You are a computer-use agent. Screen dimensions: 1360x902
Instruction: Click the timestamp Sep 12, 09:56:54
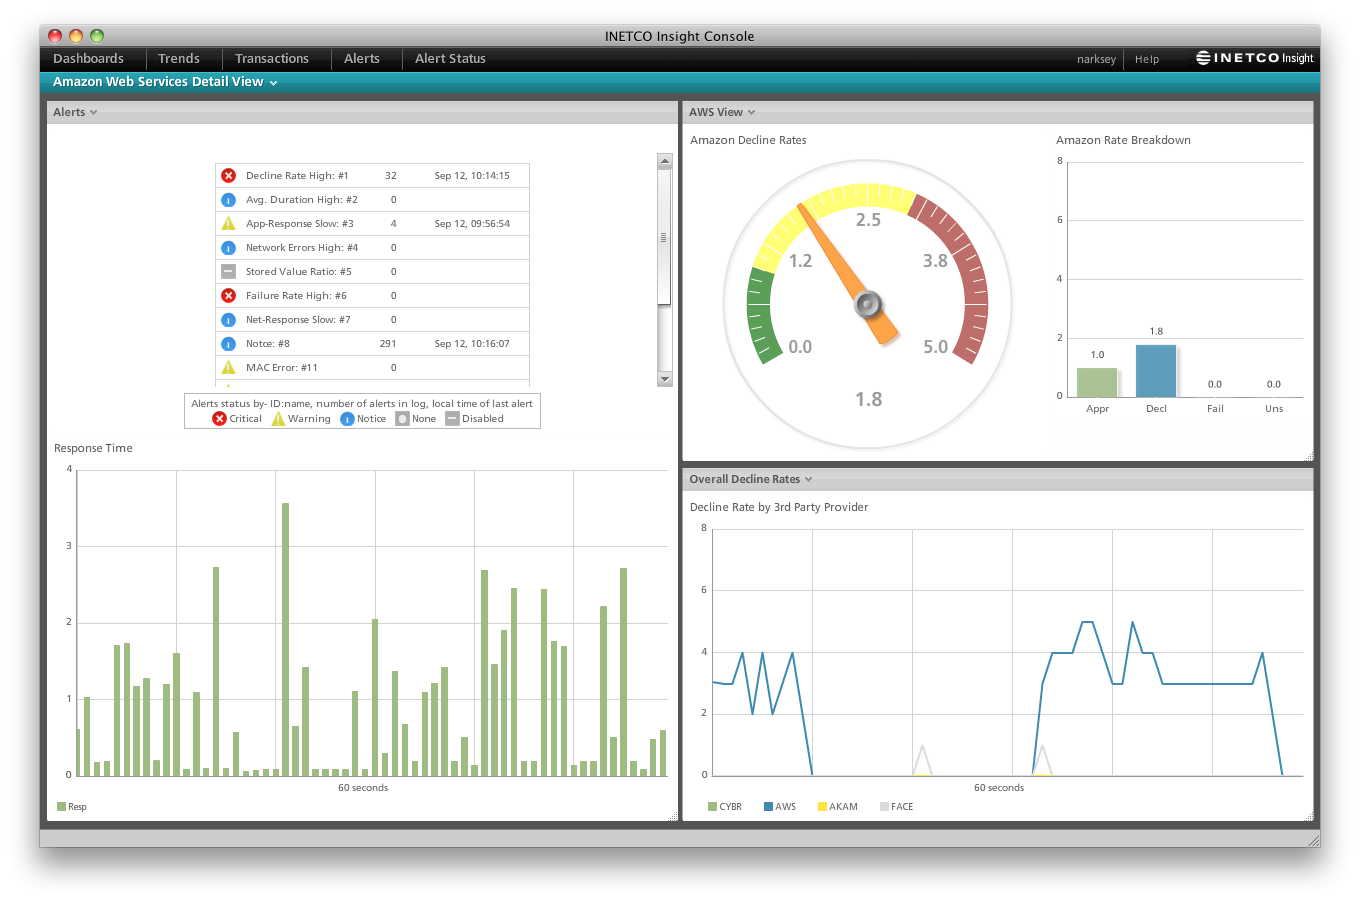point(472,223)
